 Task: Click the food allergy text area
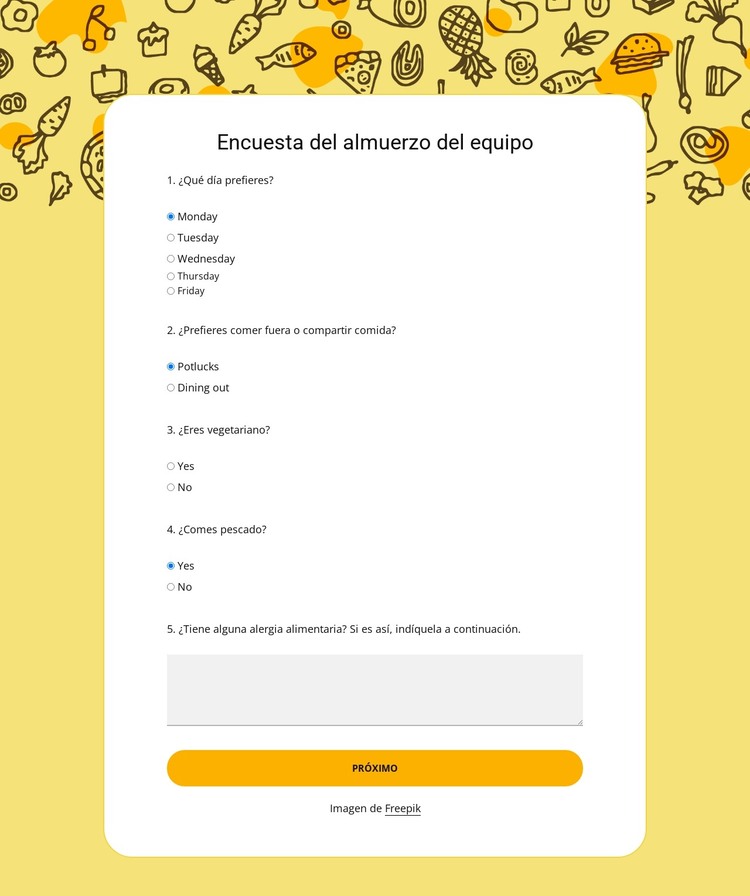pyautogui.click(x=374, y=690)
